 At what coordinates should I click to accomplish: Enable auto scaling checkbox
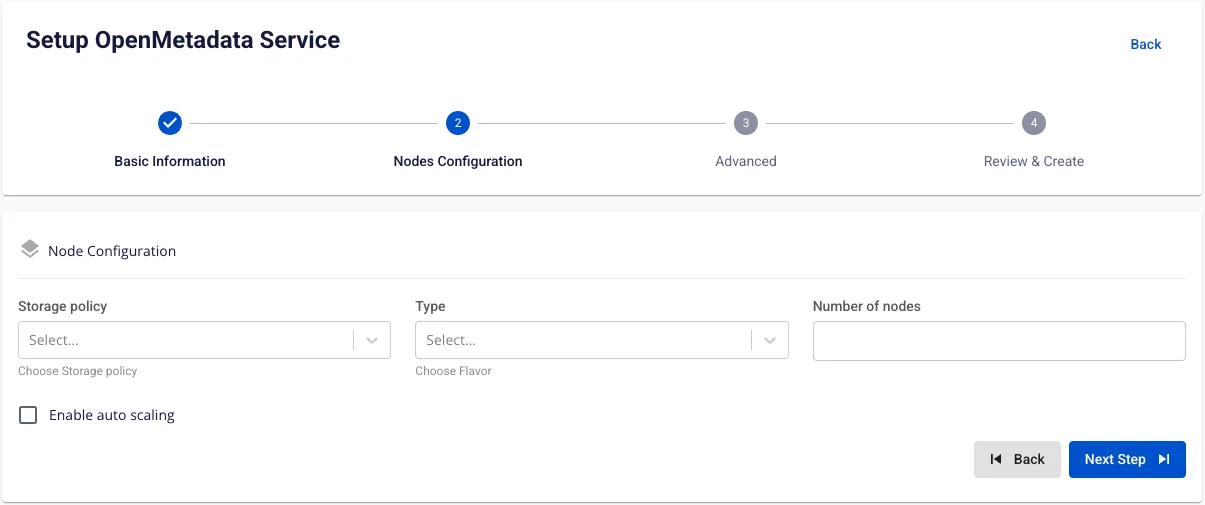[x=28, y=415]
